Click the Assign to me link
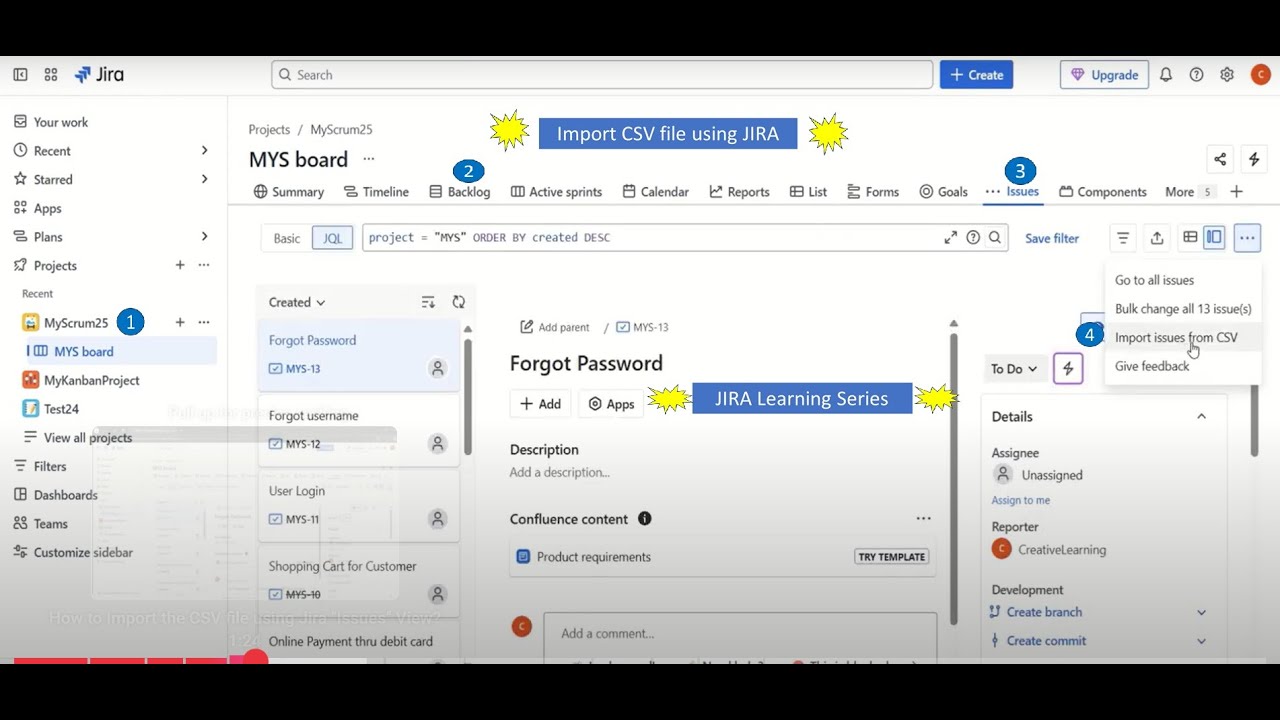Viewport: 1280px width, 720px height. click(x=1020, y=500)
